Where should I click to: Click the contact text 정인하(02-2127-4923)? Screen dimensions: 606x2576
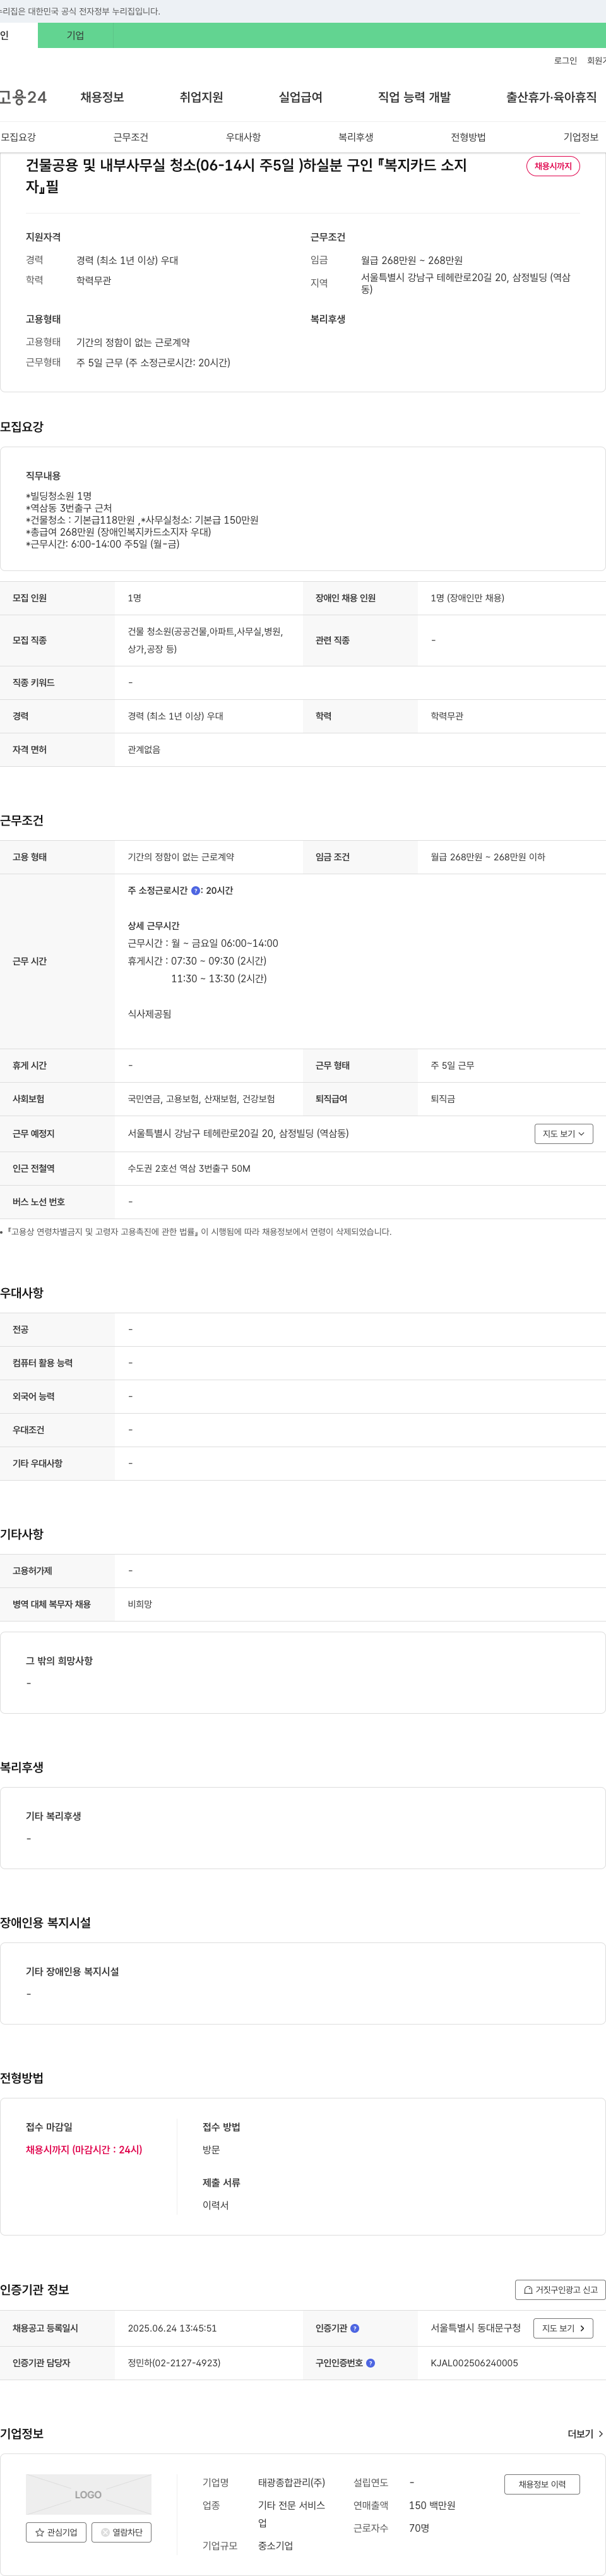pos(174,2363)
